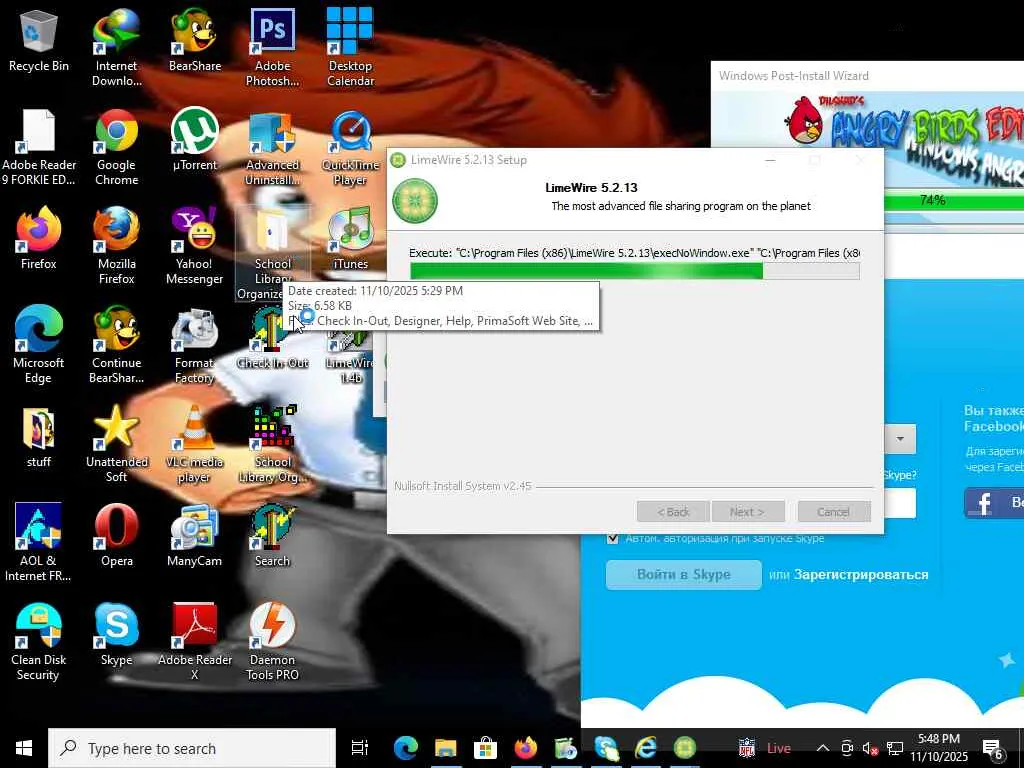Open the notification center icon
The image size is (1024, 768).
click(x=993, y=748)
